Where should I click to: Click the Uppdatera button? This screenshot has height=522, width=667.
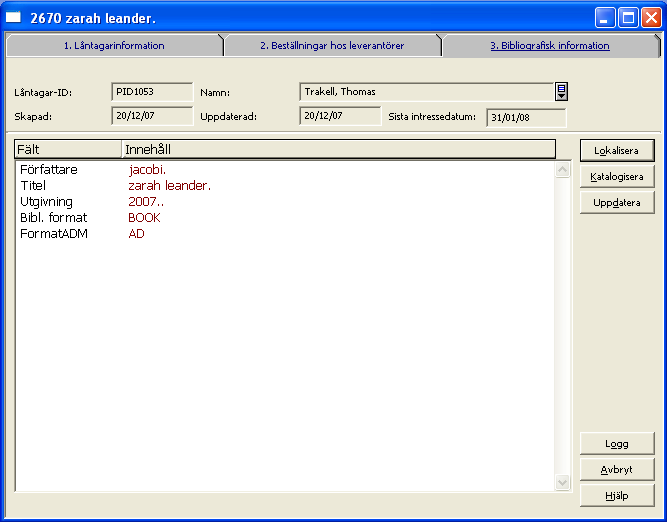coord(617,203)
